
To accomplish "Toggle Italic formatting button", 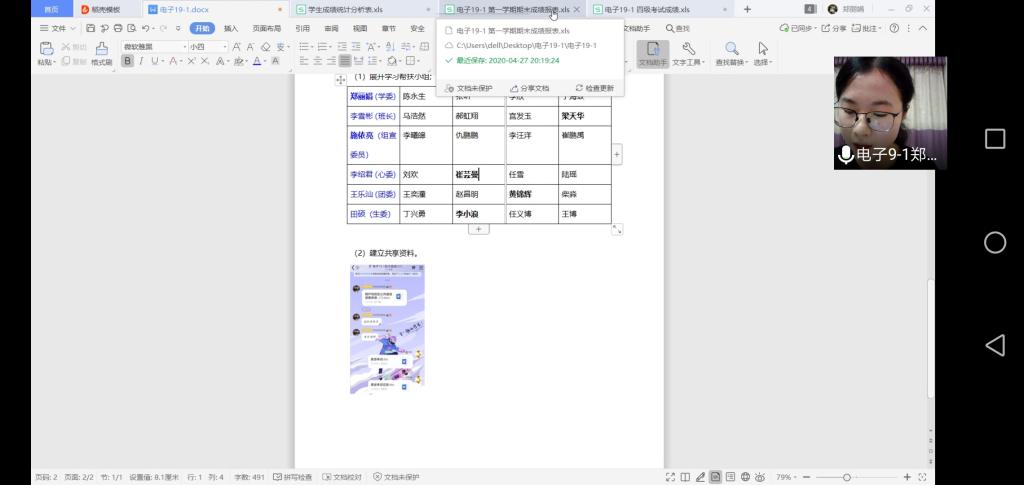I will [x=141, y=61].
